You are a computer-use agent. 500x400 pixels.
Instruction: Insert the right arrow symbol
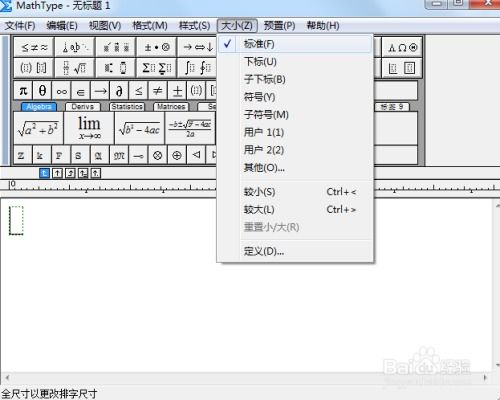point(100,90)
